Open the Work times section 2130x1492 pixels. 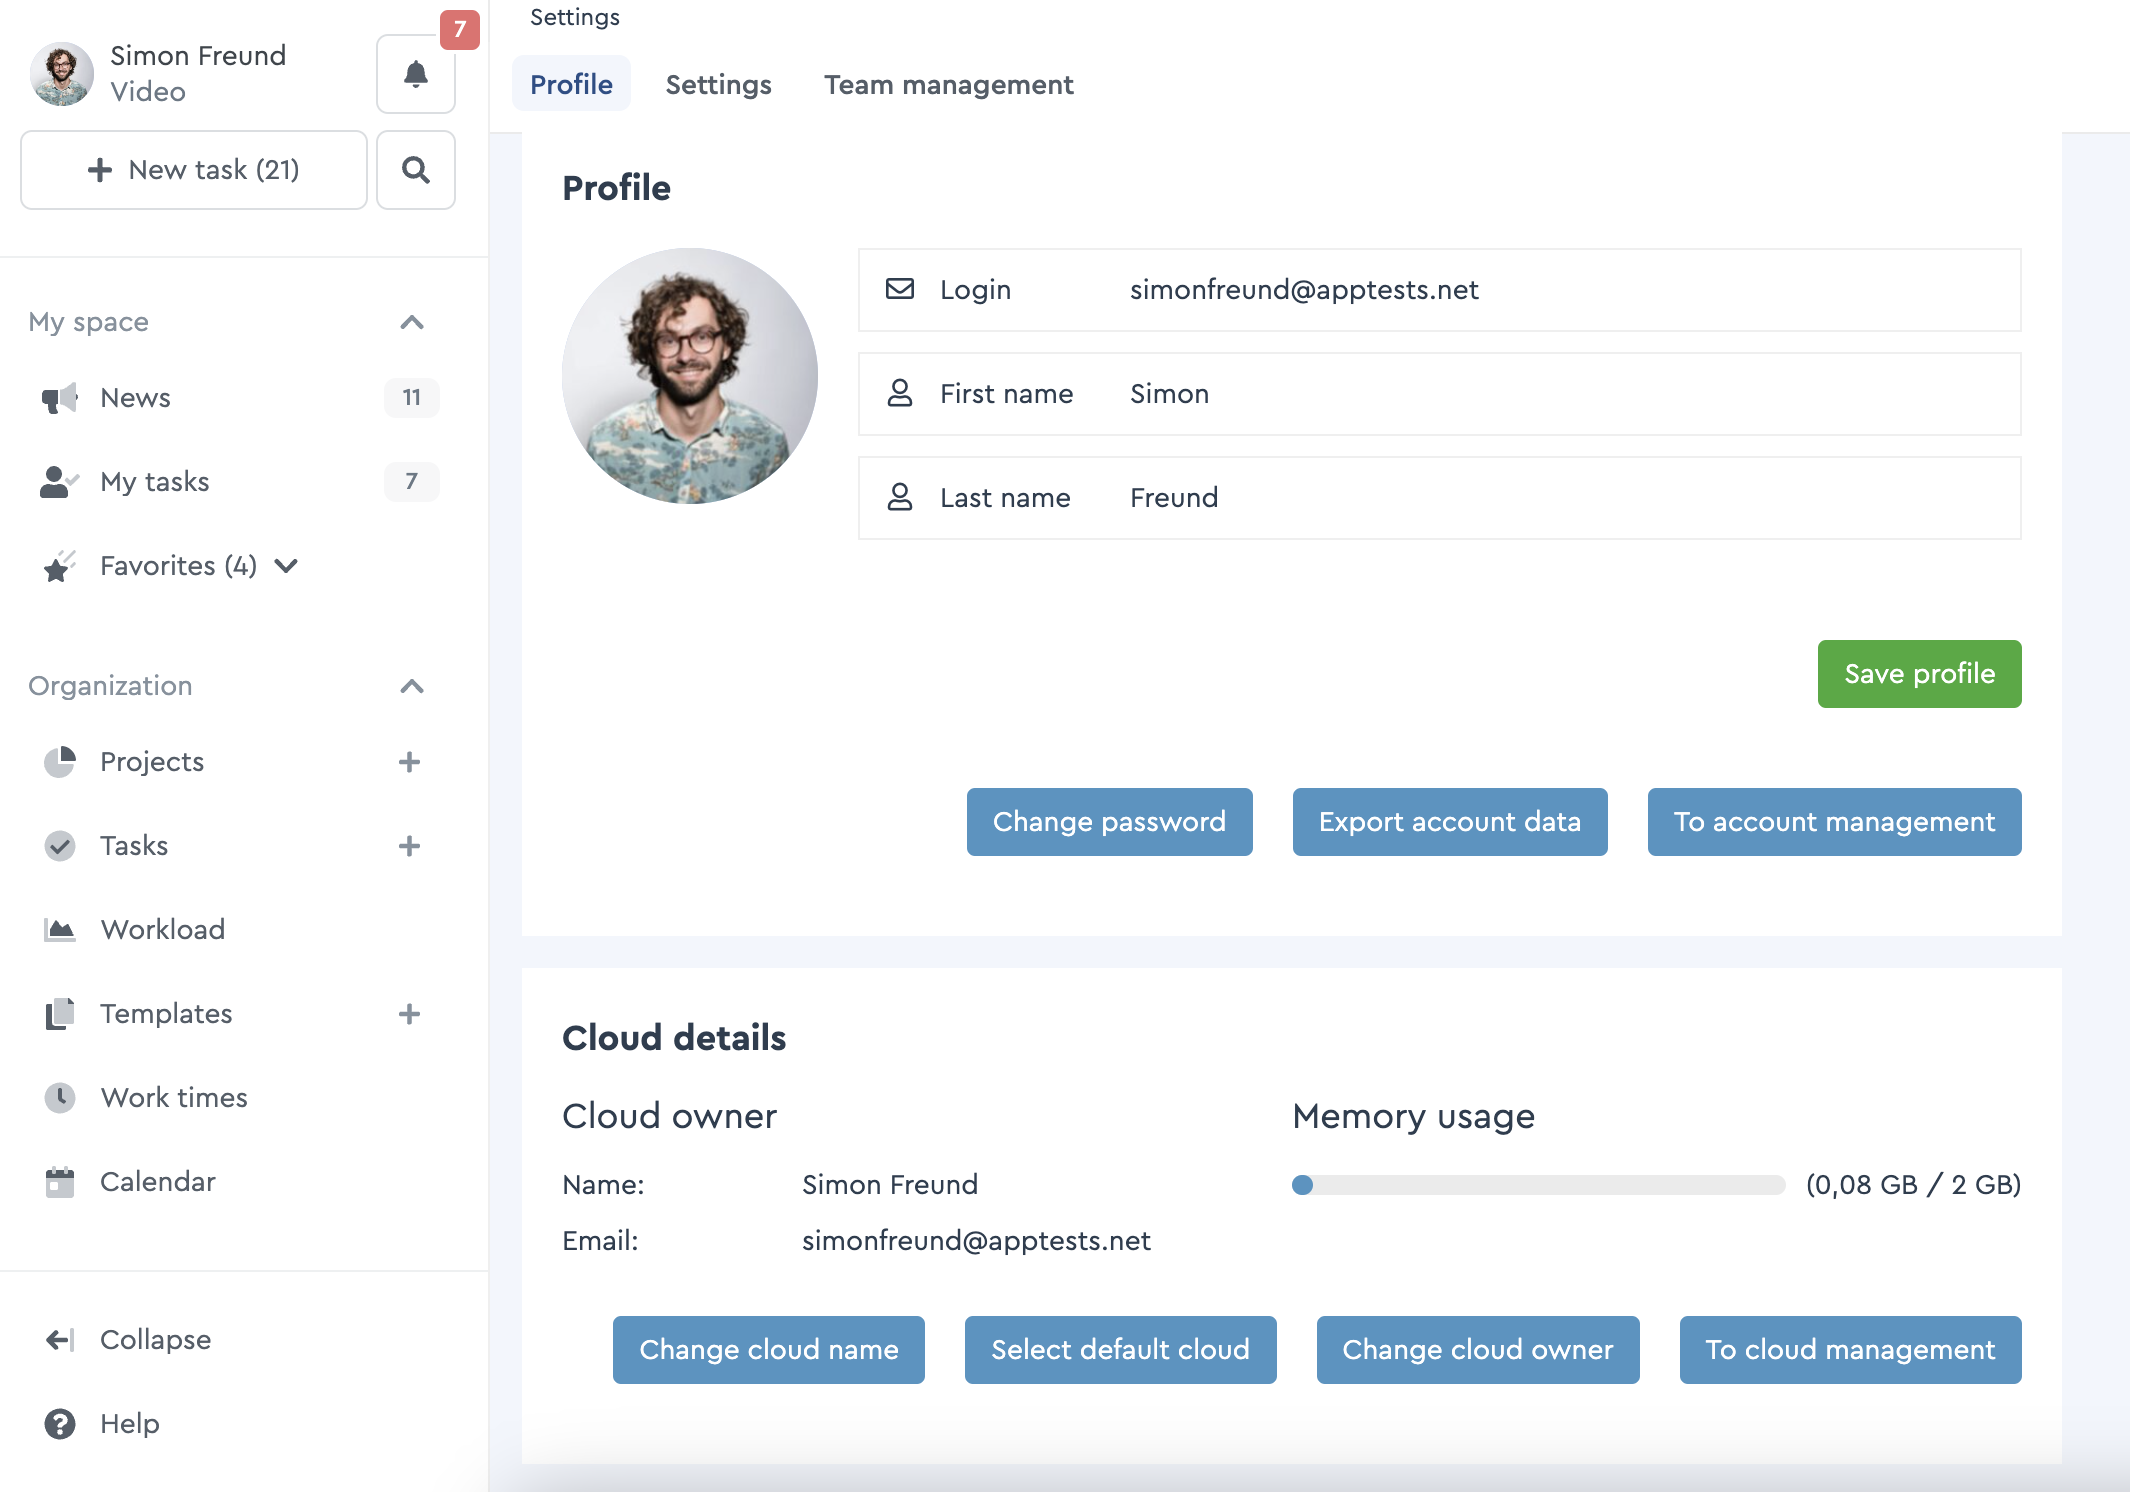coord(174,1098)
